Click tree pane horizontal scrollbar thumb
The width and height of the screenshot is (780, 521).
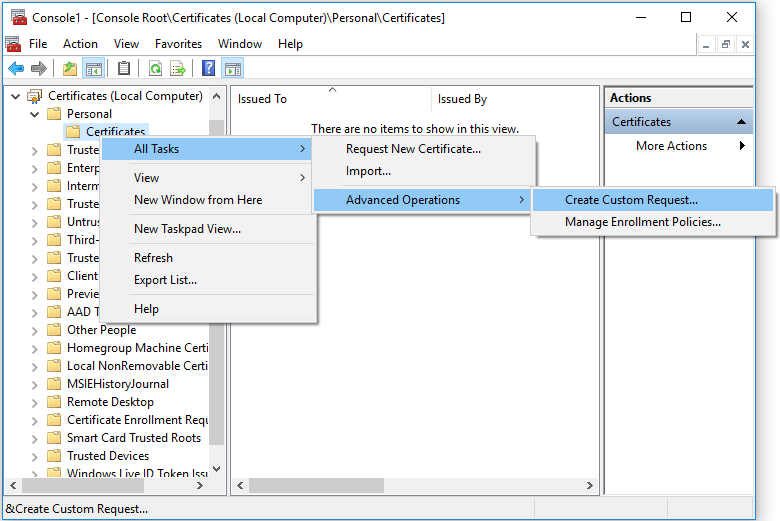(83, 486)
